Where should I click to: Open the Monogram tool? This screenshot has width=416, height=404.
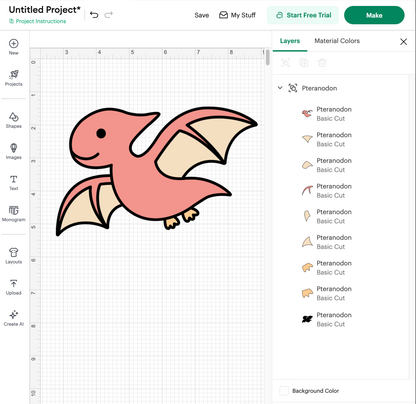pos(14,214)
